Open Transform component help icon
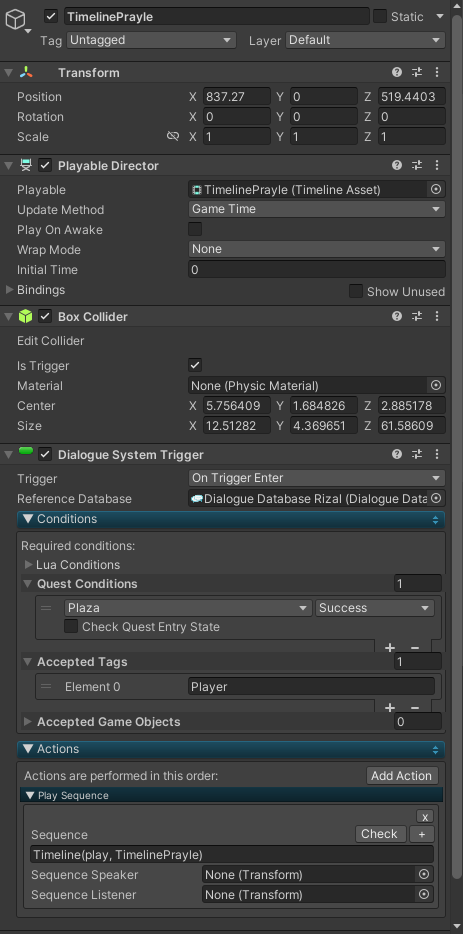 (x=397, y=72)
